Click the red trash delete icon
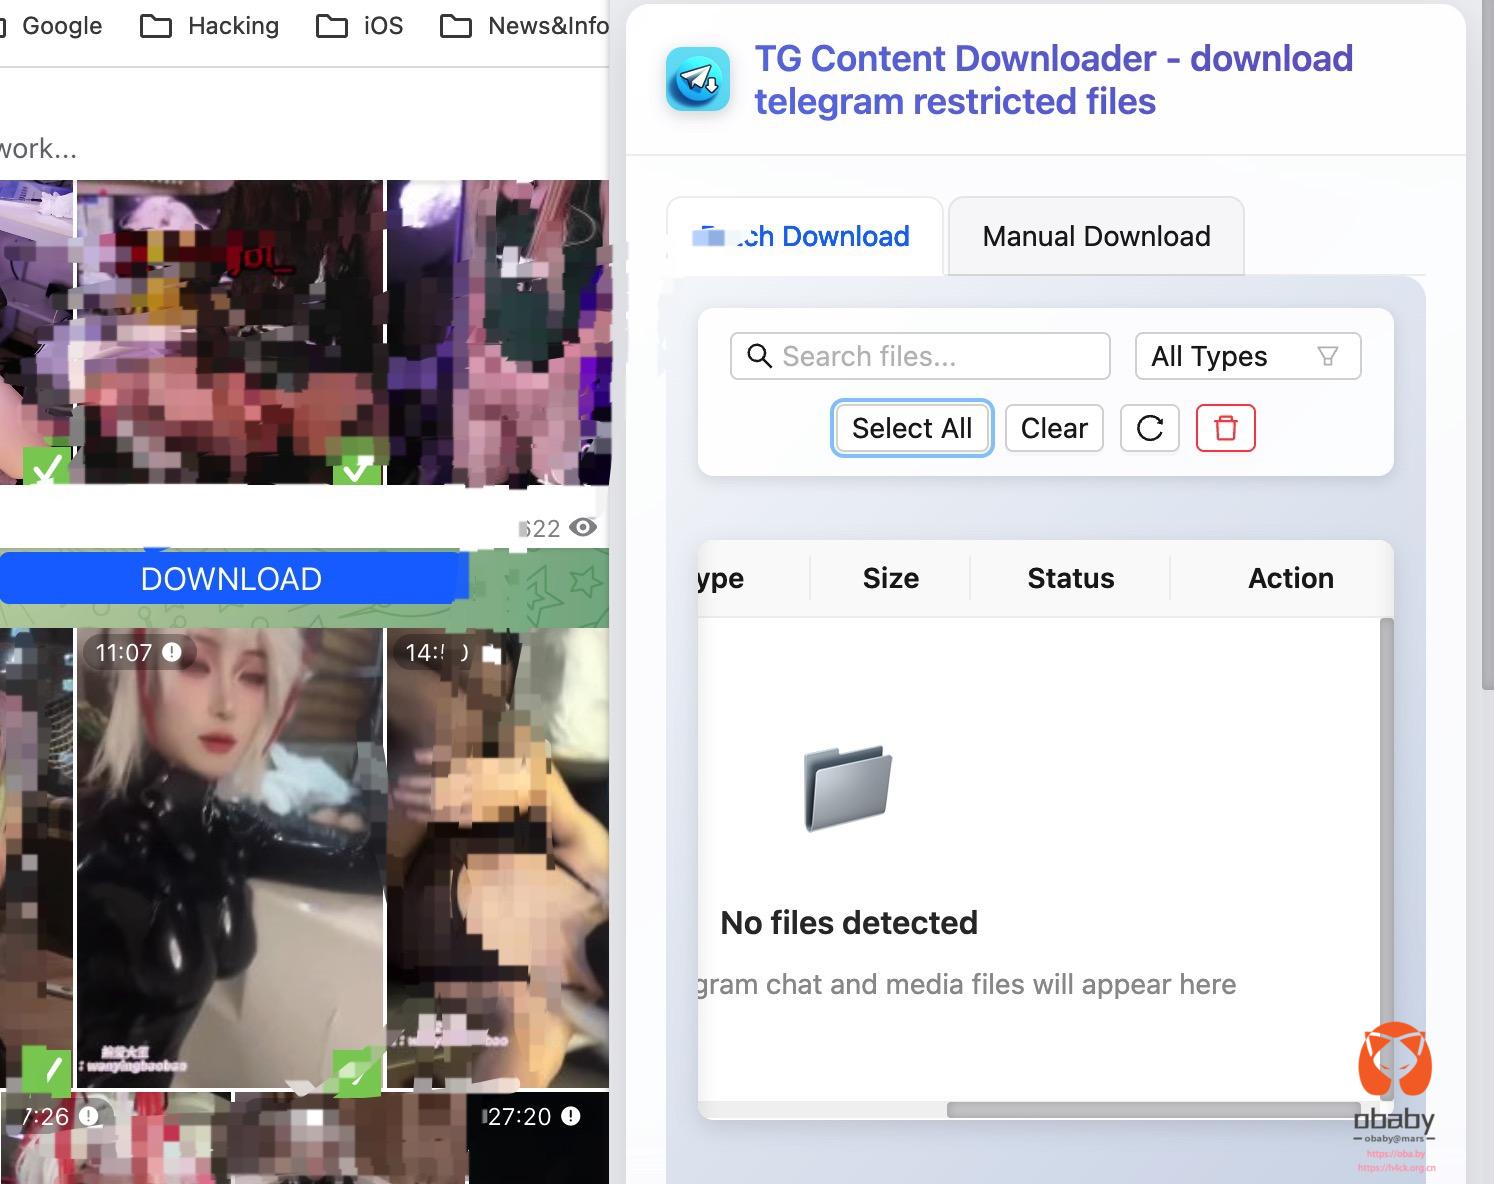Viewport: 1494px width, 1184px height. [1225, 428]
